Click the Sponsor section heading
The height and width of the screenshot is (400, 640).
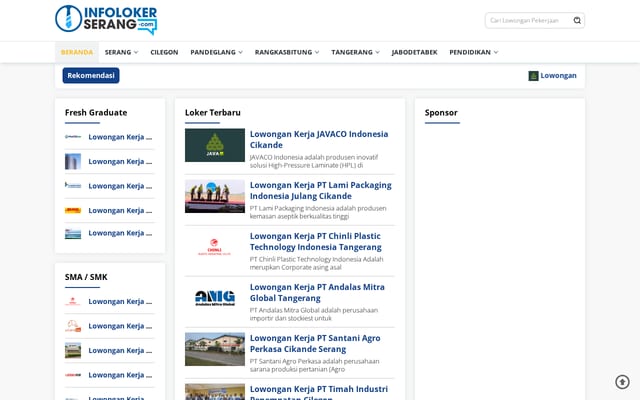pos(441,113)
